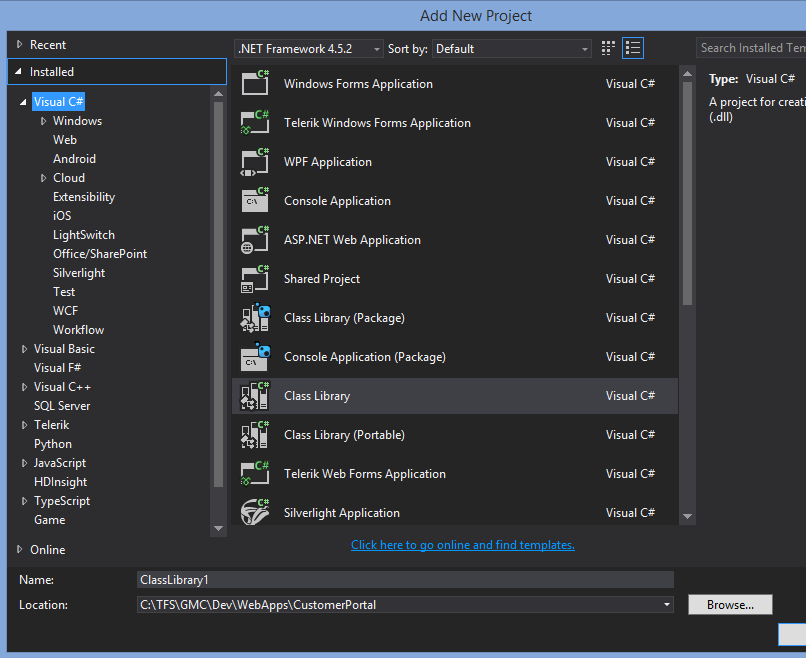
Task: Select Extensibility category in tree
Action: click(84, 197)
